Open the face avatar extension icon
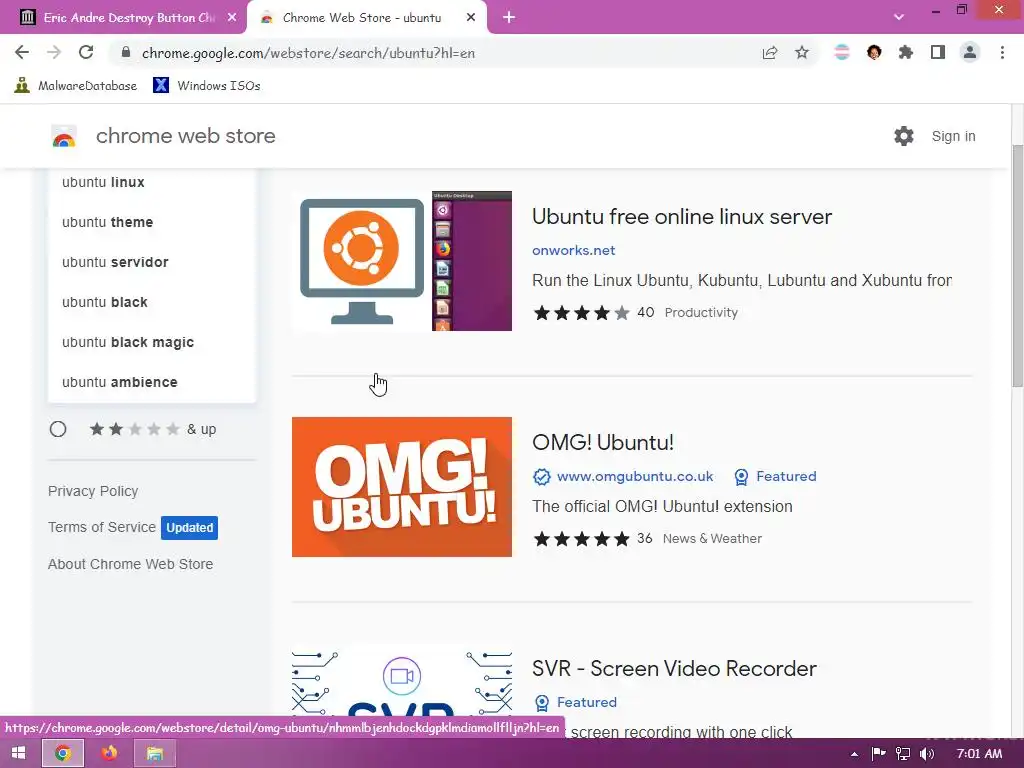Image resolution: width=1024 pixels, height=768 pixels. coord(874,52)
